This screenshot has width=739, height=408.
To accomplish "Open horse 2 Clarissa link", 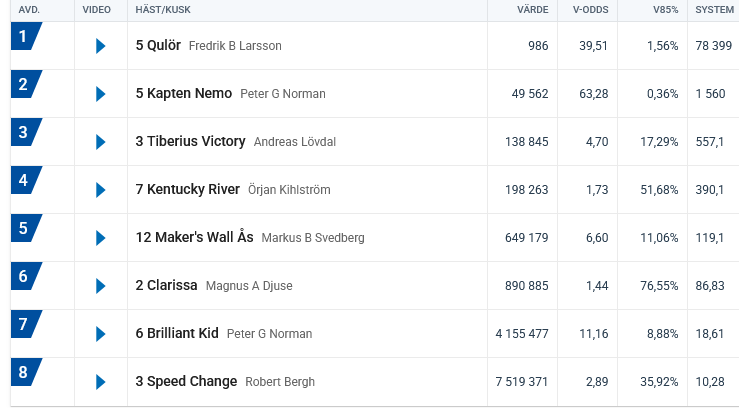I will click(167, 286).
